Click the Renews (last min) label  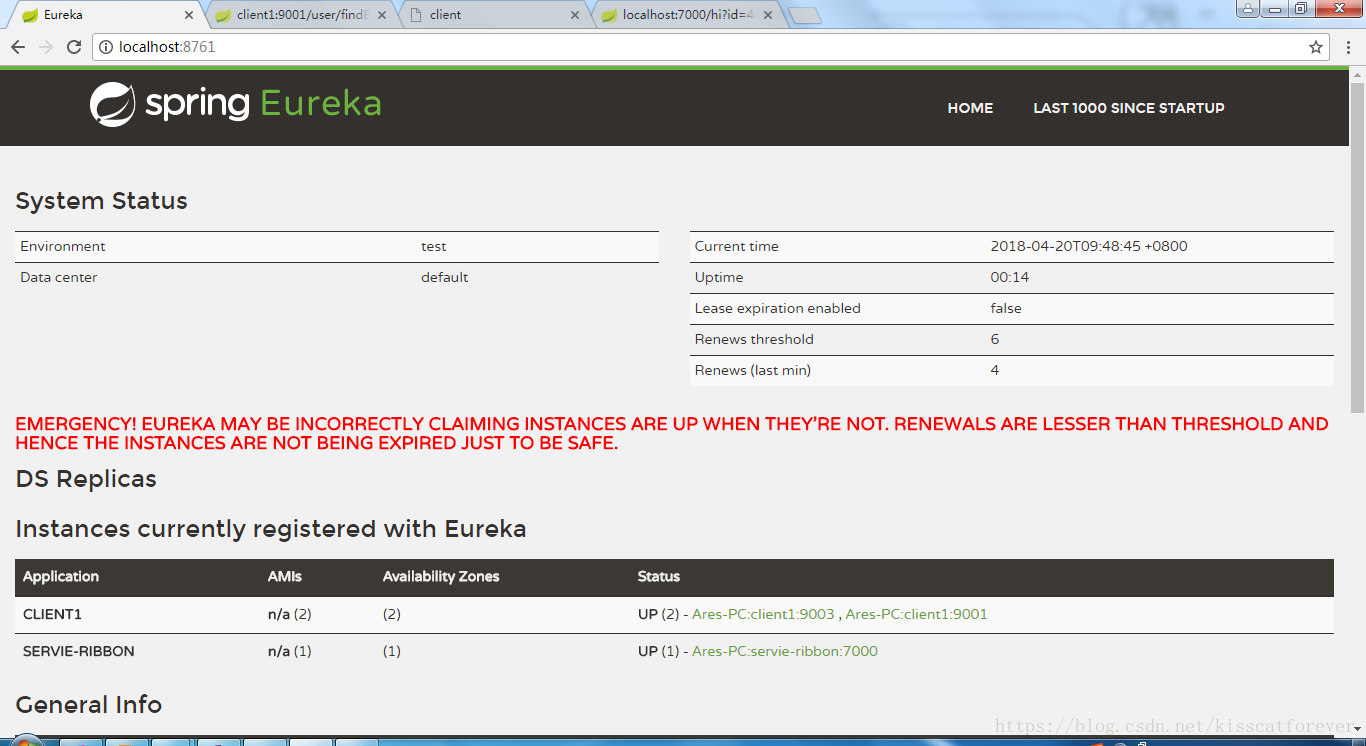753,370
